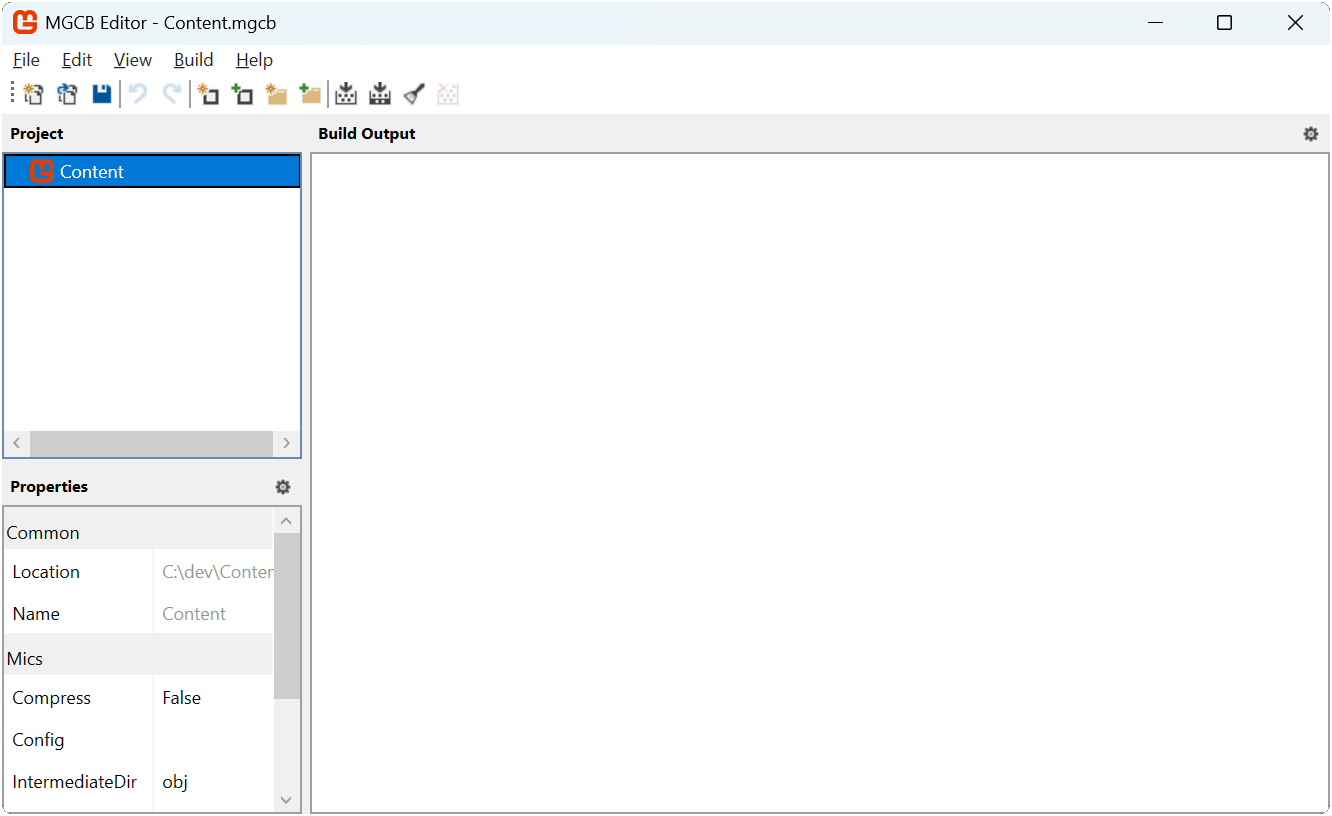Image resolution: width=1332 pixels, height=816 pixels.
Task: Click the Name property label
Action: coord(37,614)
